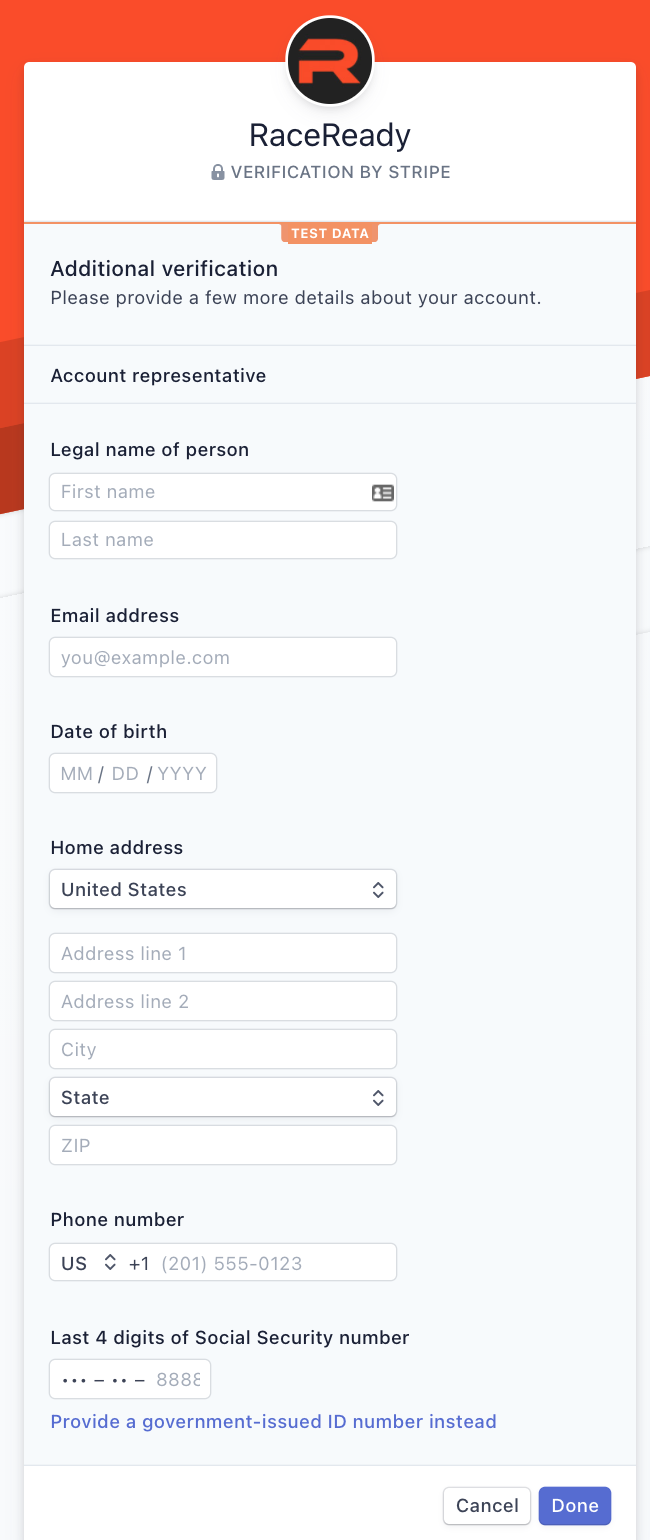Click the lock icon beside Verification by Stripe
Screen dimensions: 650x1540
(218, 172)
